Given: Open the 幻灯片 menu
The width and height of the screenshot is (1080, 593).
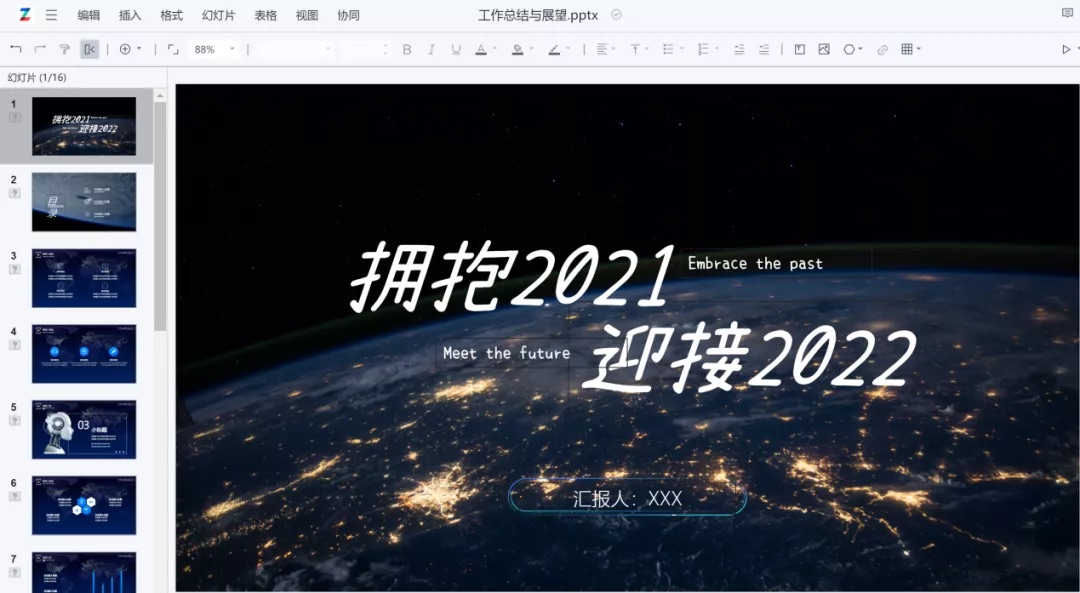Looking at the screenshot, I should tap(218, 15).
